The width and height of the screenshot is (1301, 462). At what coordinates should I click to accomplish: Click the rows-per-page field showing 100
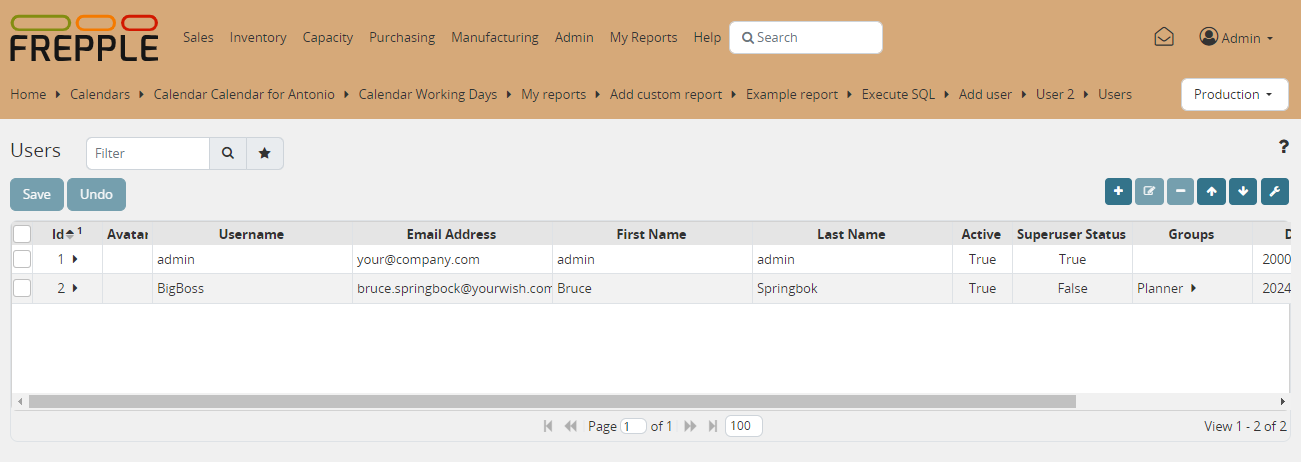pyautogui.click(x=744, y=426)
